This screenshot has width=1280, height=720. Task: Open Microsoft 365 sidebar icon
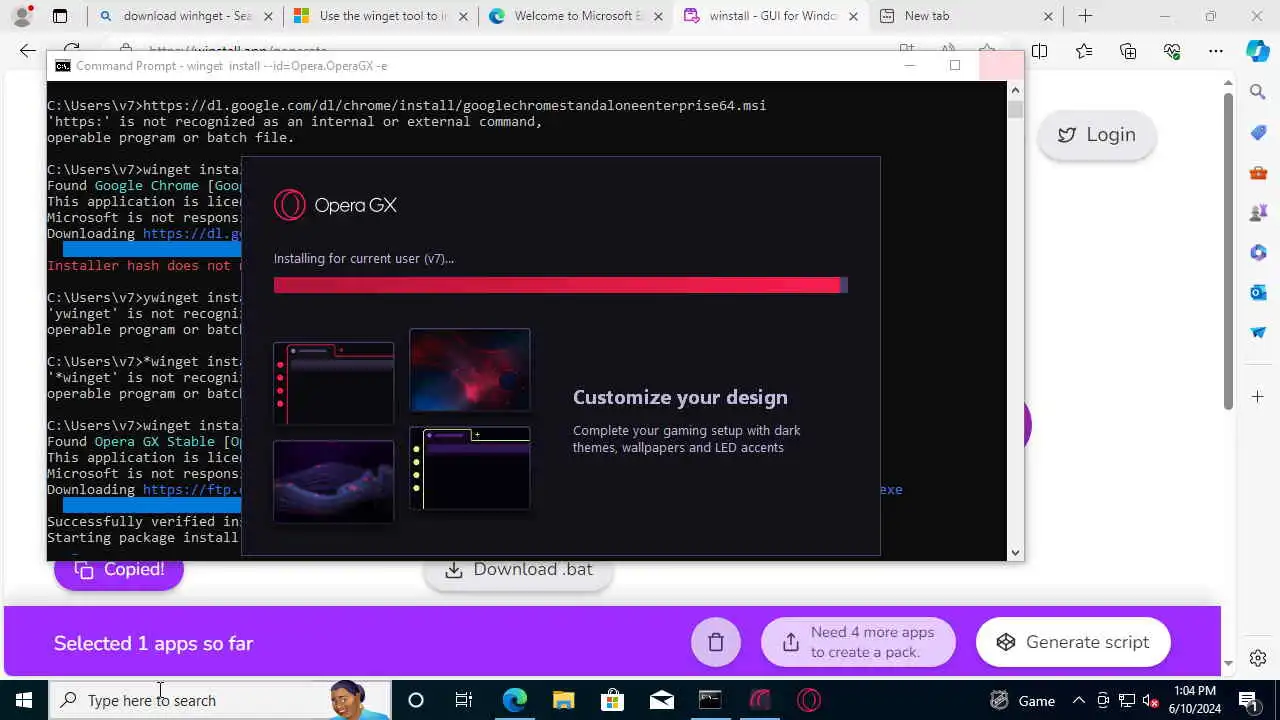pyautogui.click(x=1258, y=252)
